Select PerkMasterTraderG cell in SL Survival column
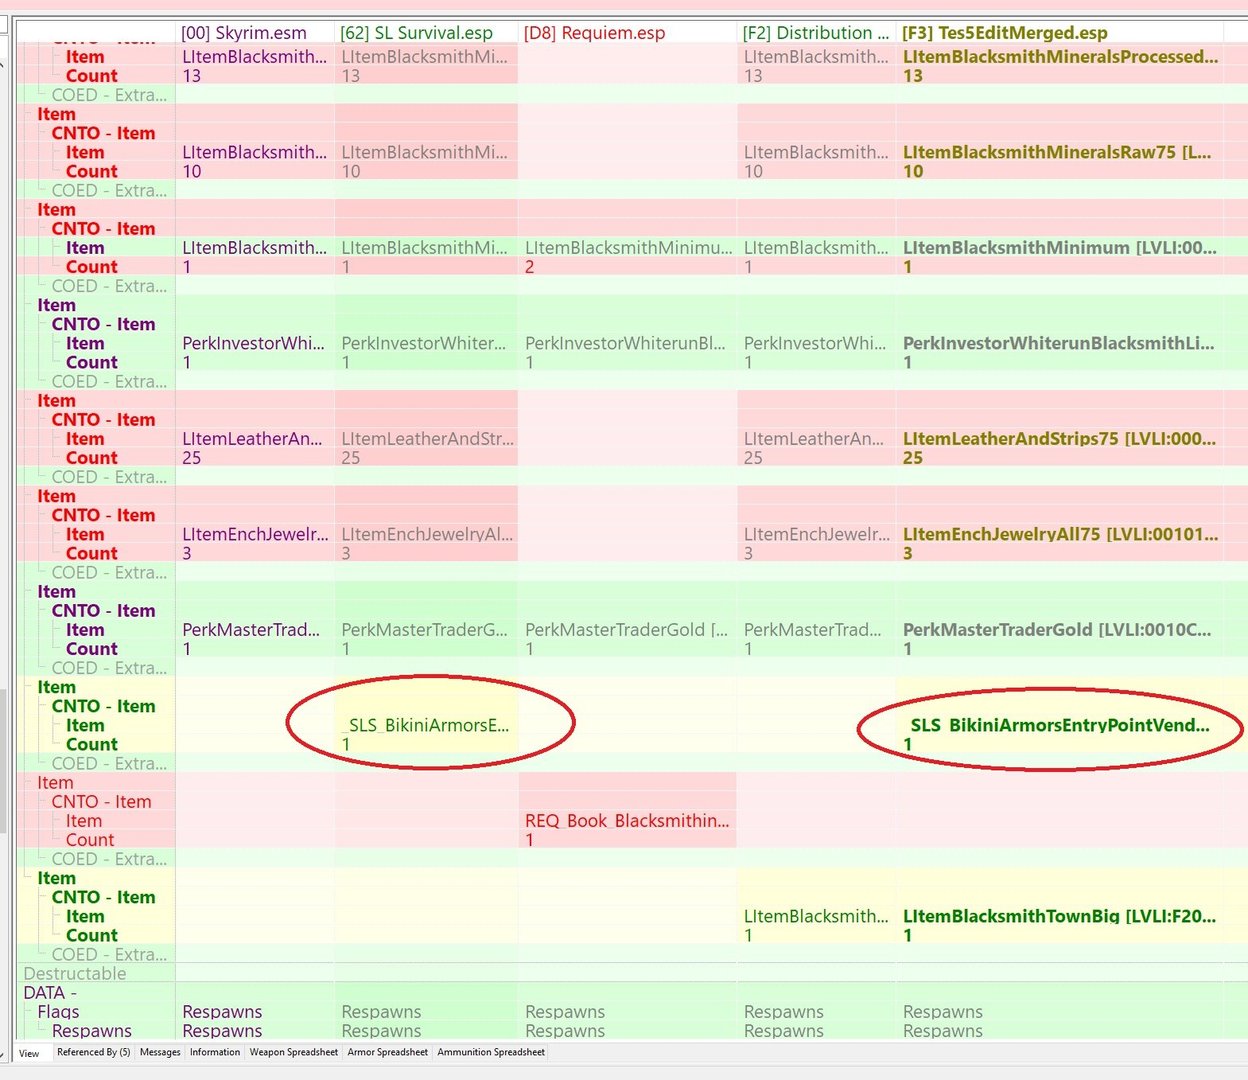The height and width of the screenshot is (1080, 1248). pos(426,630)
